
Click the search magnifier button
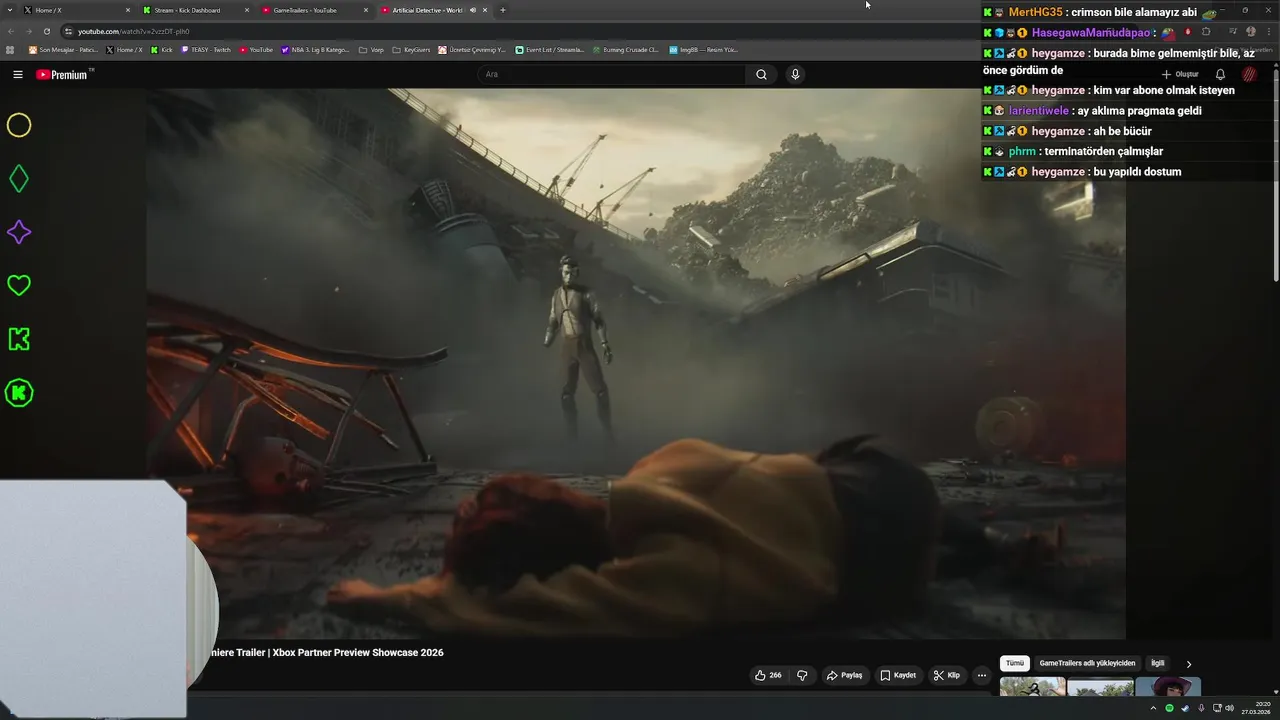761,74
